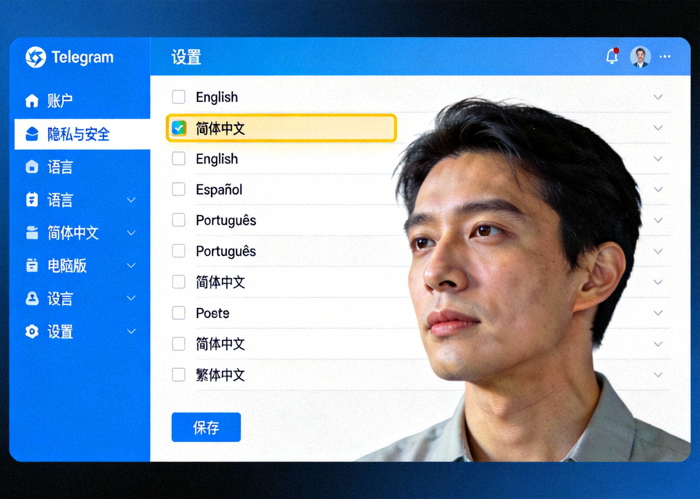Click the user icon beside 设言

click(x=32, y=298)
